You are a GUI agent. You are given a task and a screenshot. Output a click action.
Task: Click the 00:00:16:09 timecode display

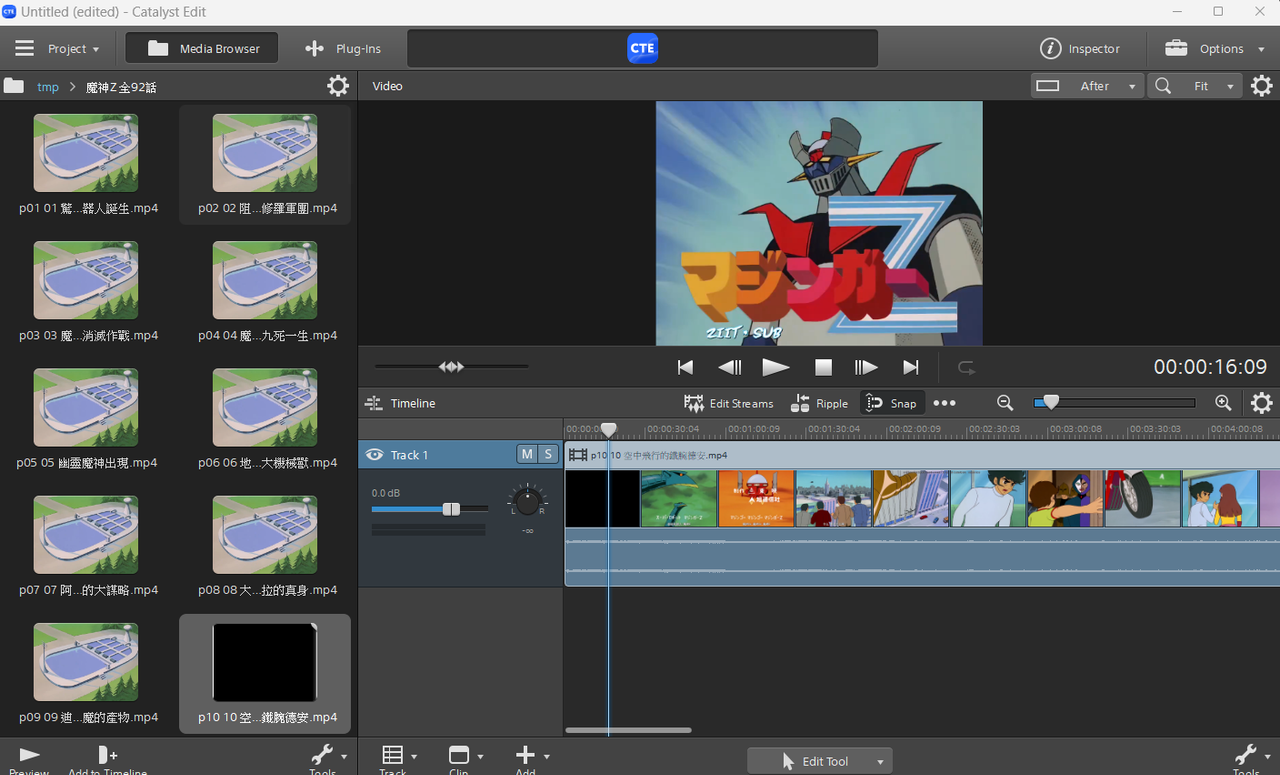(1210, 367)
